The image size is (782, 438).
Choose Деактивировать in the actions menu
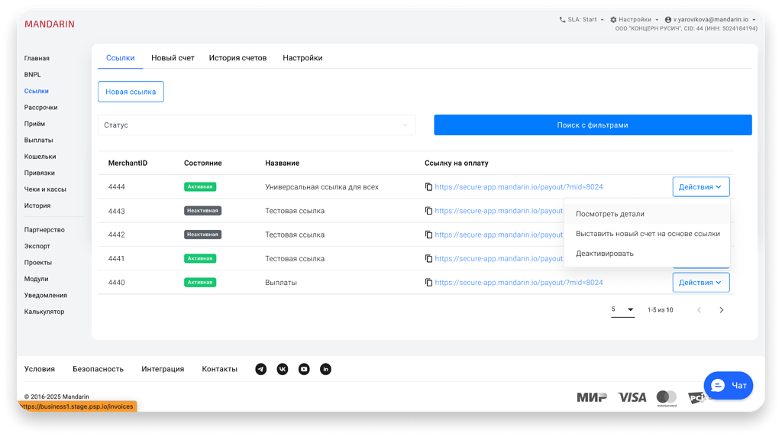coord(605,253)
